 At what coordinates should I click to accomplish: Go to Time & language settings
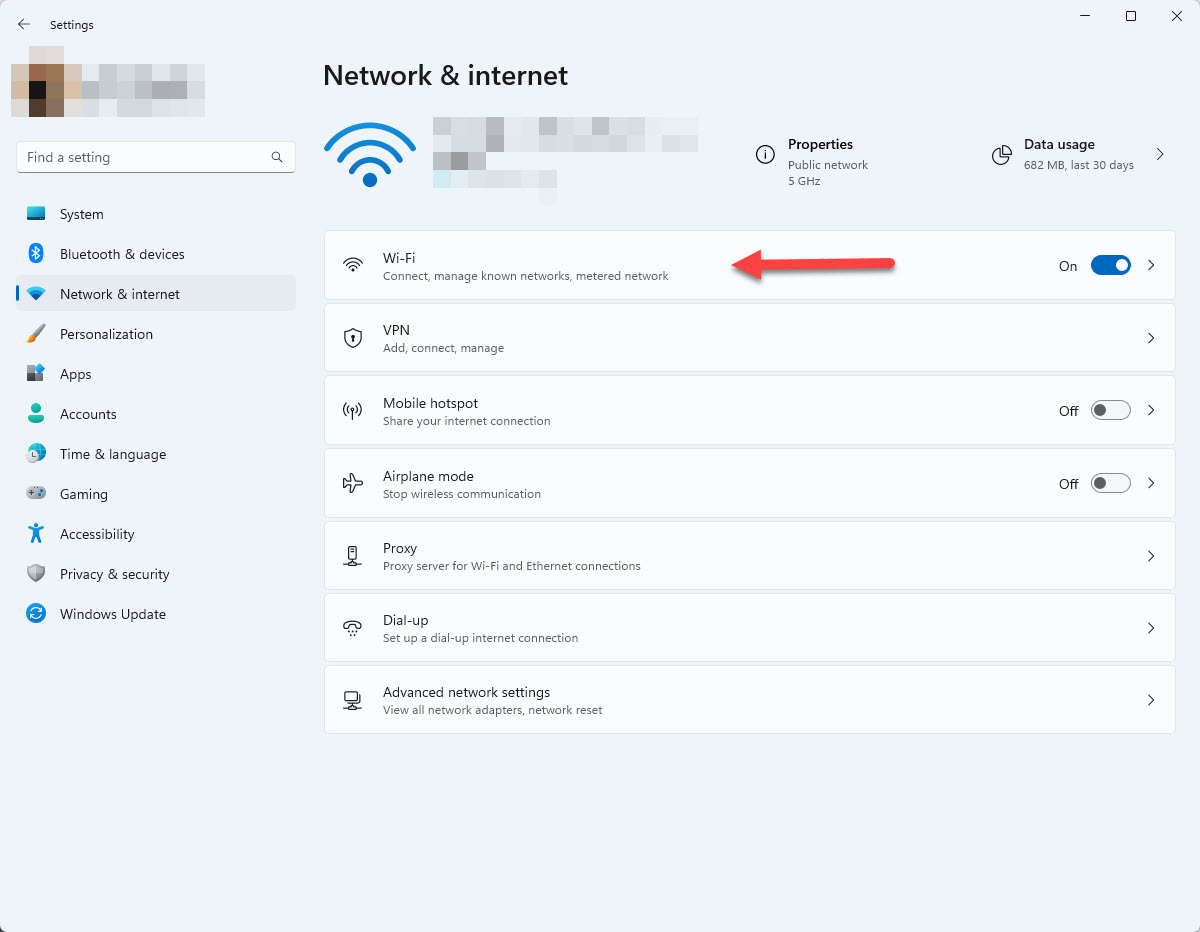pyautogui.click(x=113, y=454)
